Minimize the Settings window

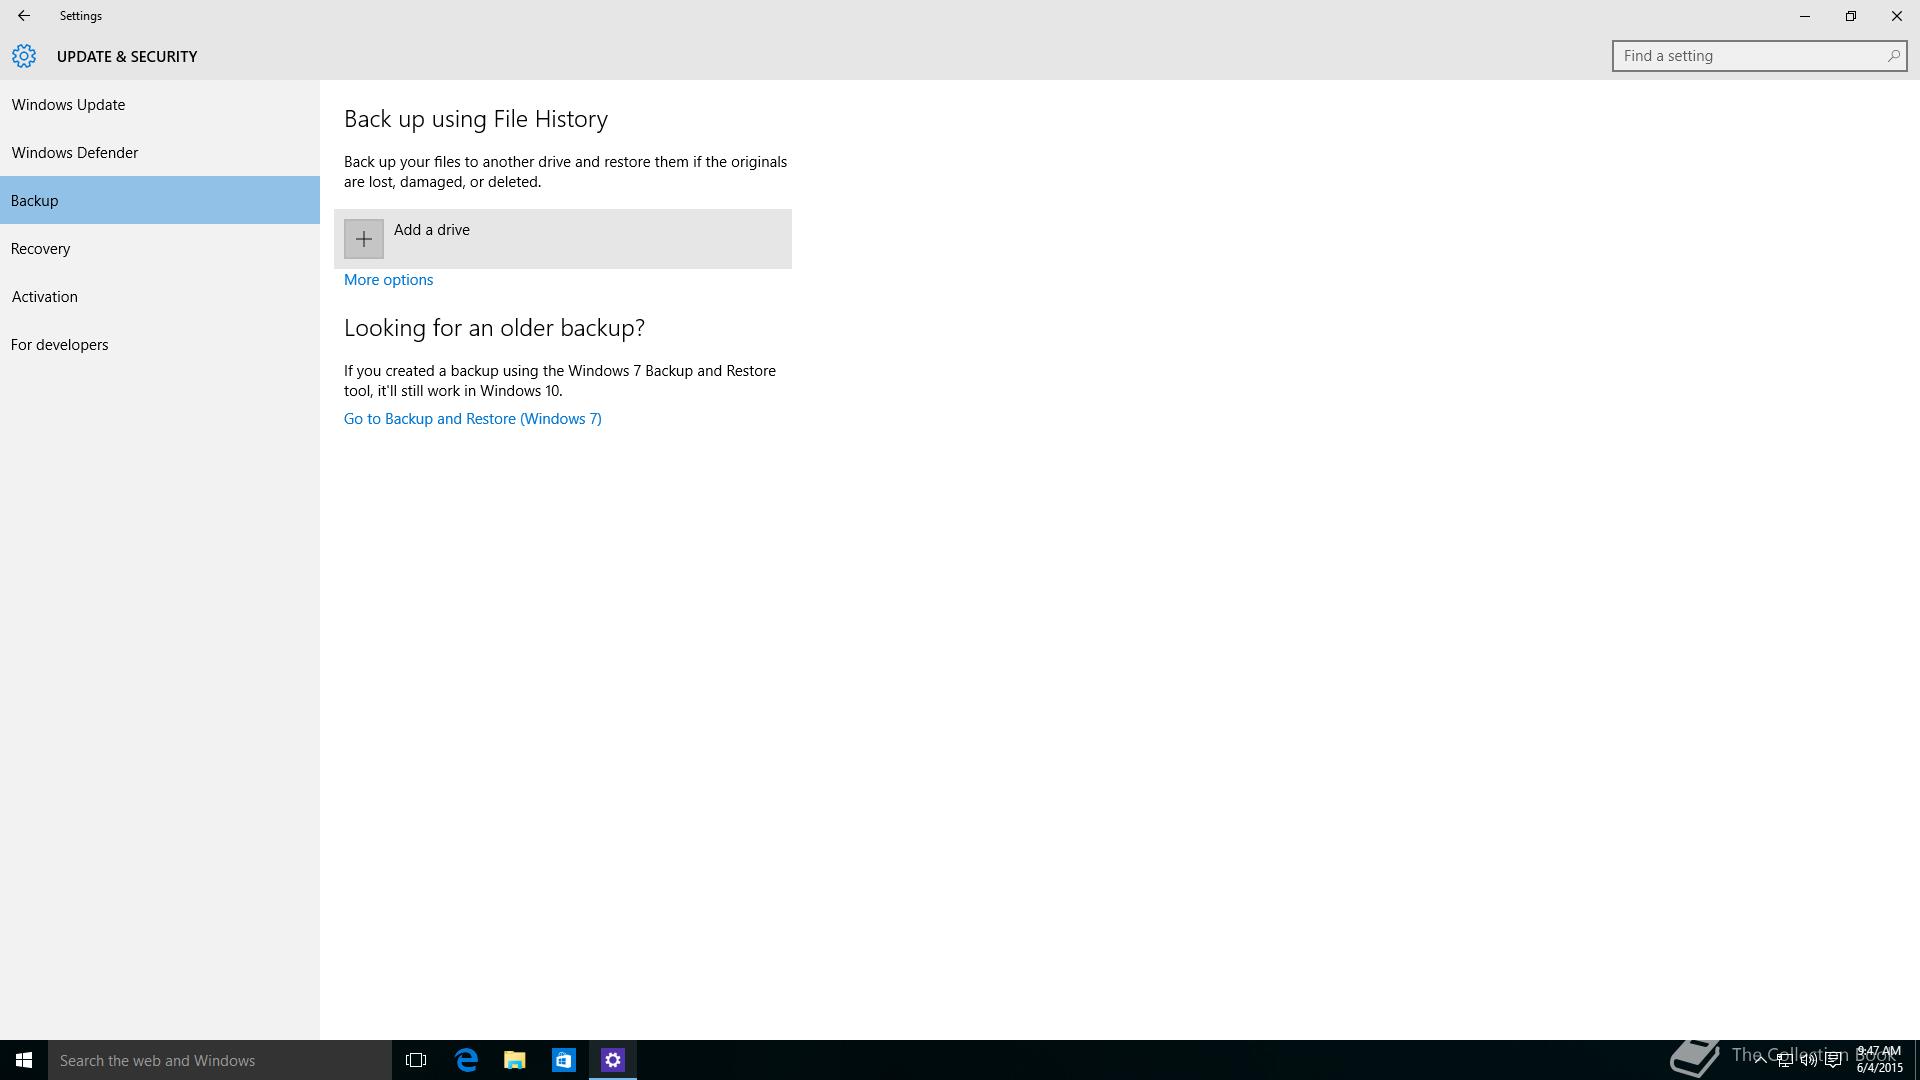pos(1804,16)
